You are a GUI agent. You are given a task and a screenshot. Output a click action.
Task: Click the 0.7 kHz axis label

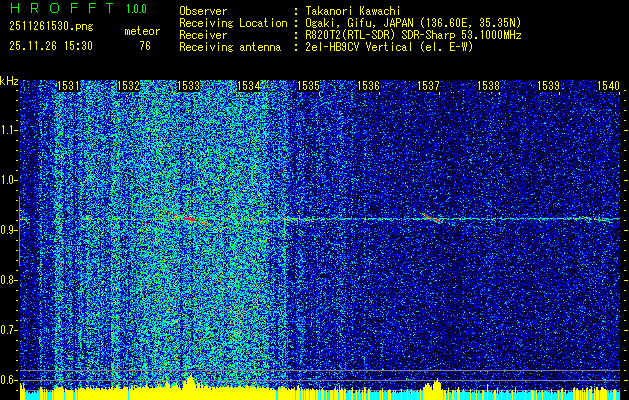point(9,330)
